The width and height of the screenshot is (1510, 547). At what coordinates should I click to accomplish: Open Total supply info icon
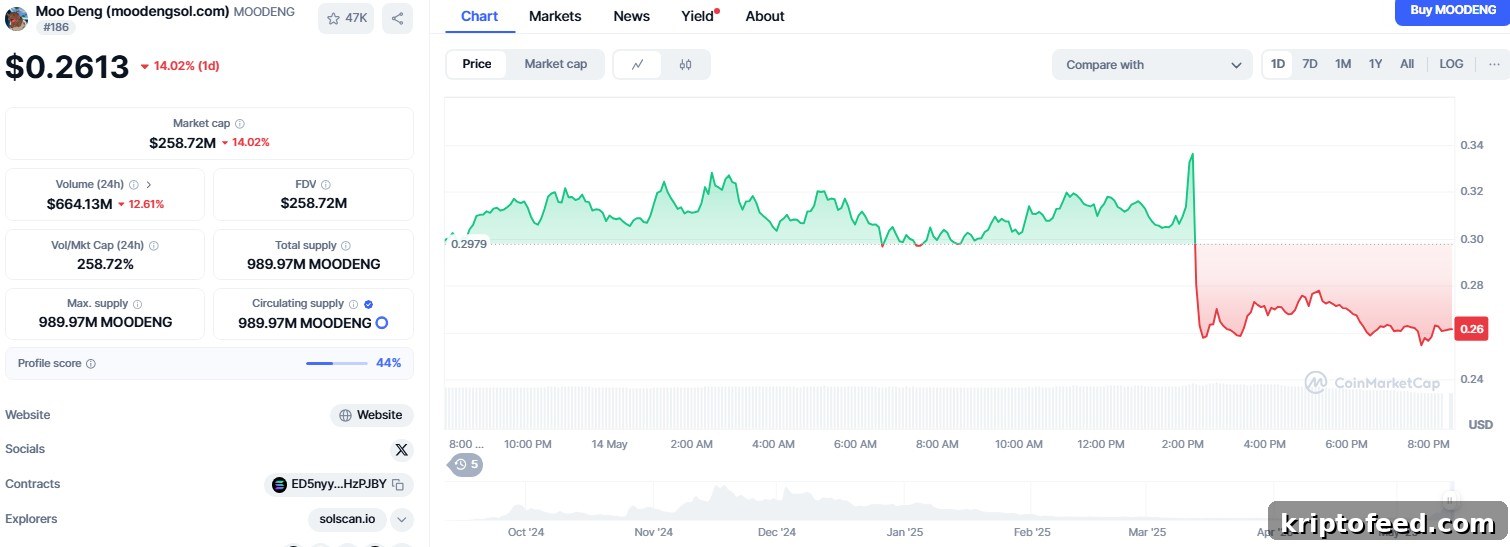click(x=346, y=246)
